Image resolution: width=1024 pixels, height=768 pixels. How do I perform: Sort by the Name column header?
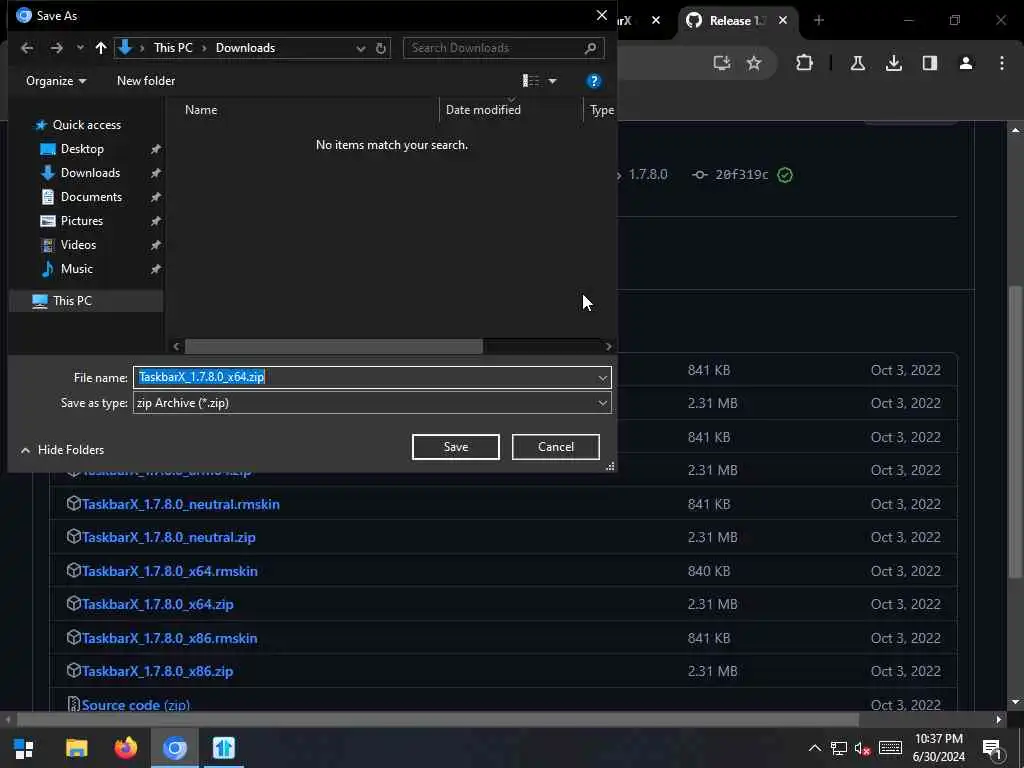click(201, 110)
